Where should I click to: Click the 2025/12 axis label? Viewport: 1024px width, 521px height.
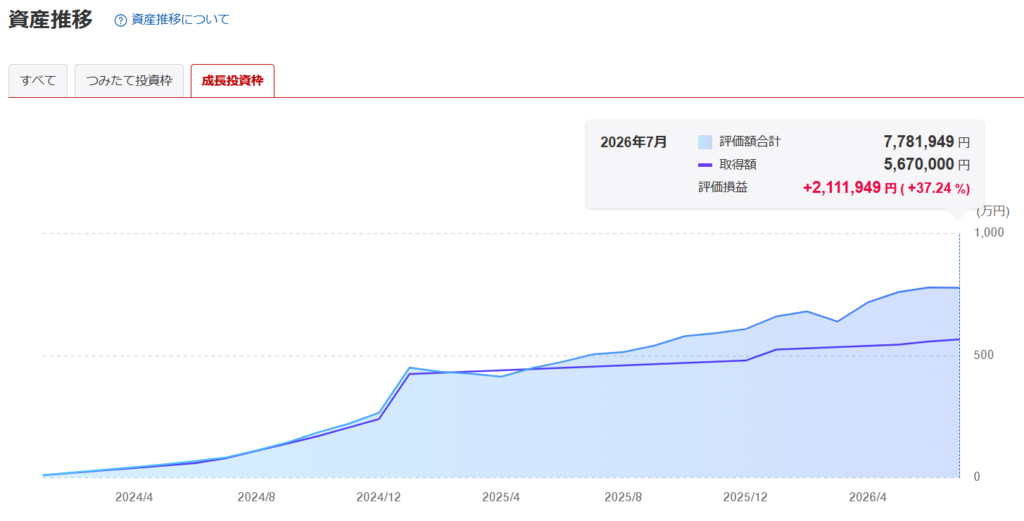click(x=745, y=497)
